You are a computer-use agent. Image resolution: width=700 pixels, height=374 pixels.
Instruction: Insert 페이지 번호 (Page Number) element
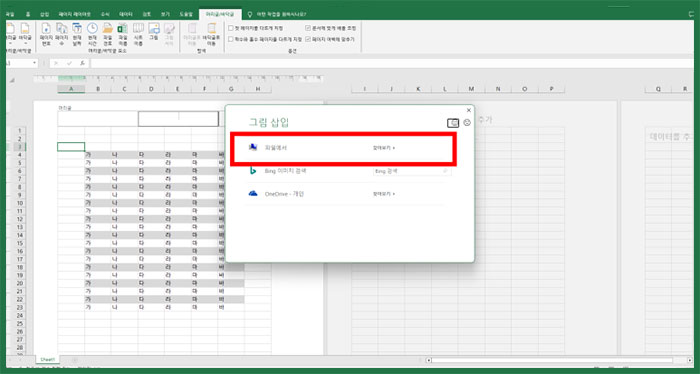tap(46, 34)
